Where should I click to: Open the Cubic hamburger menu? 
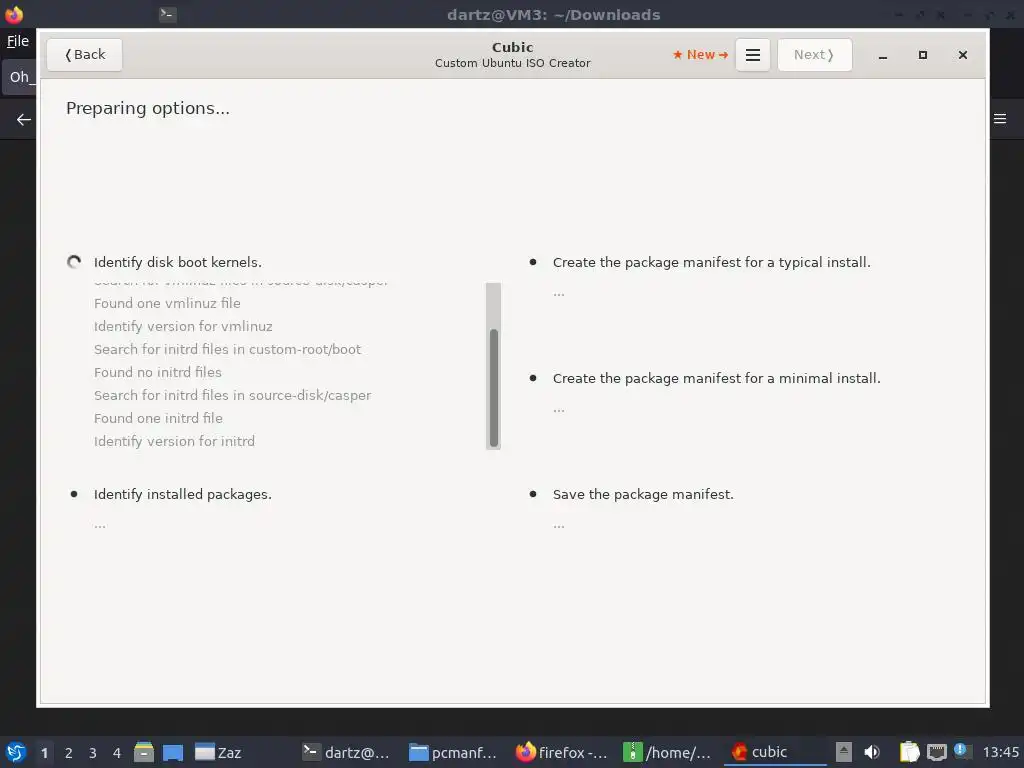click(x=752, y=55)
